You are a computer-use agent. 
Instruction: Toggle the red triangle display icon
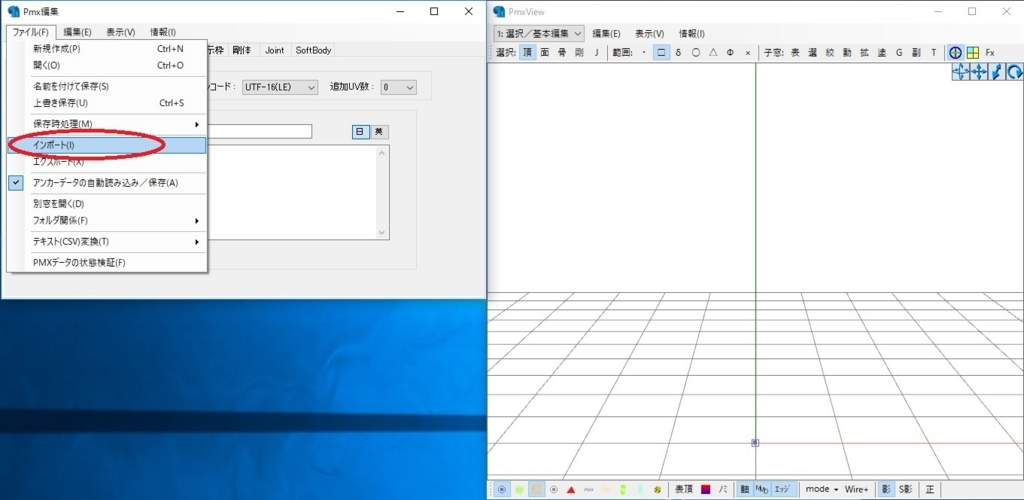tap(571, 489)
